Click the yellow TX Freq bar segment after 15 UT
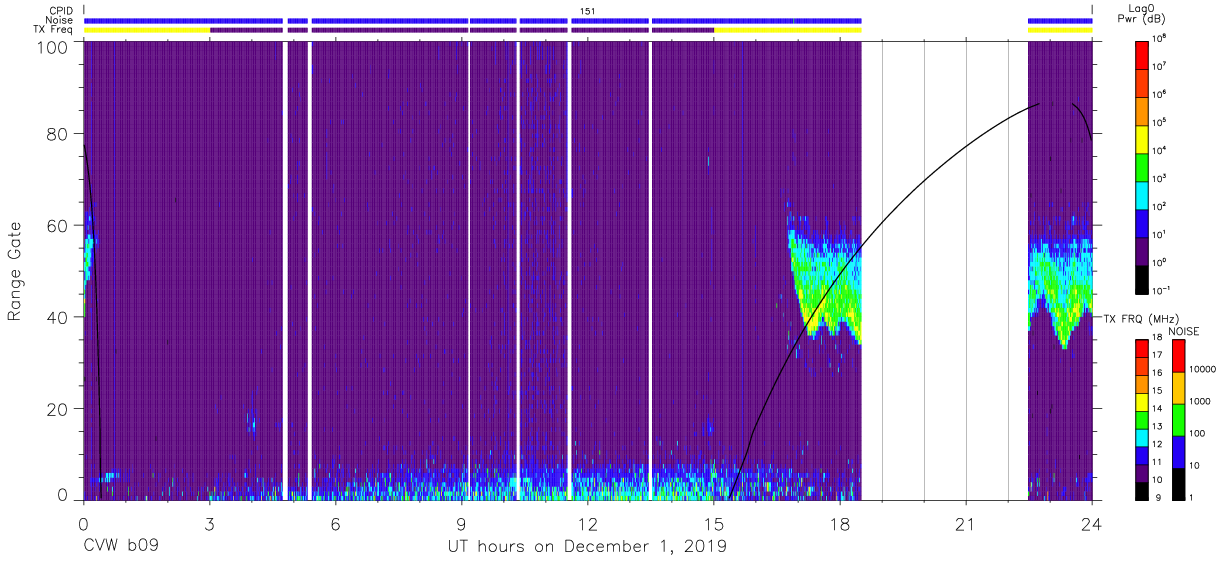Image resolution: width=1228 pixels, height=567 pixels. coord(788,30)
